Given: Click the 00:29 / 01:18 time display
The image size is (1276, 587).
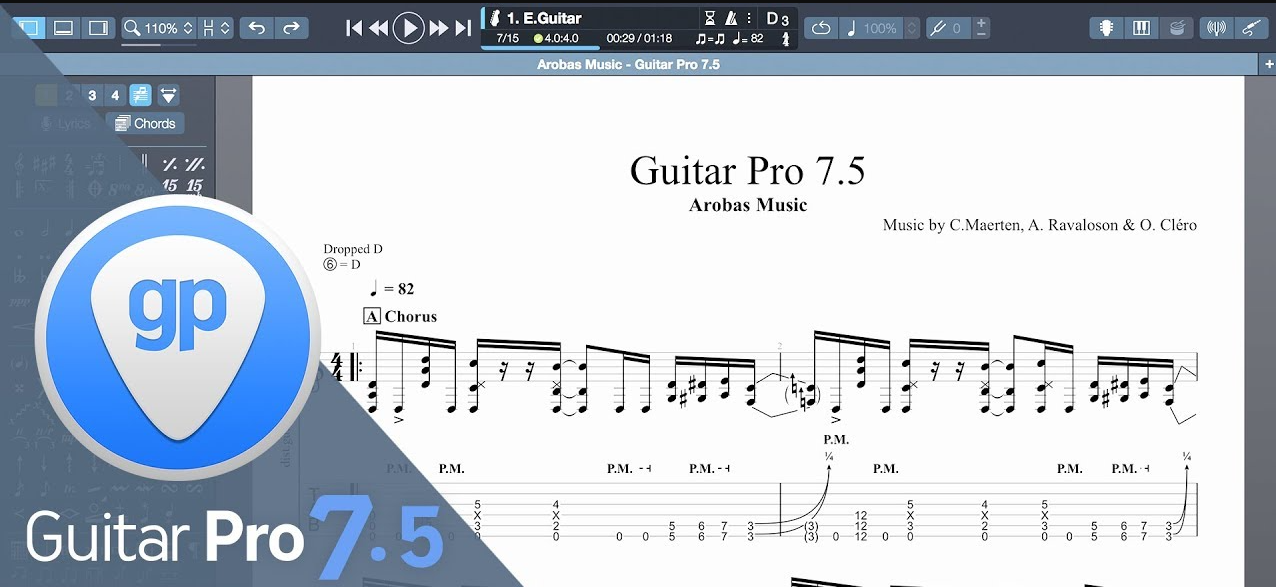Looking at the screenshot, I should [x=639, y=39].
